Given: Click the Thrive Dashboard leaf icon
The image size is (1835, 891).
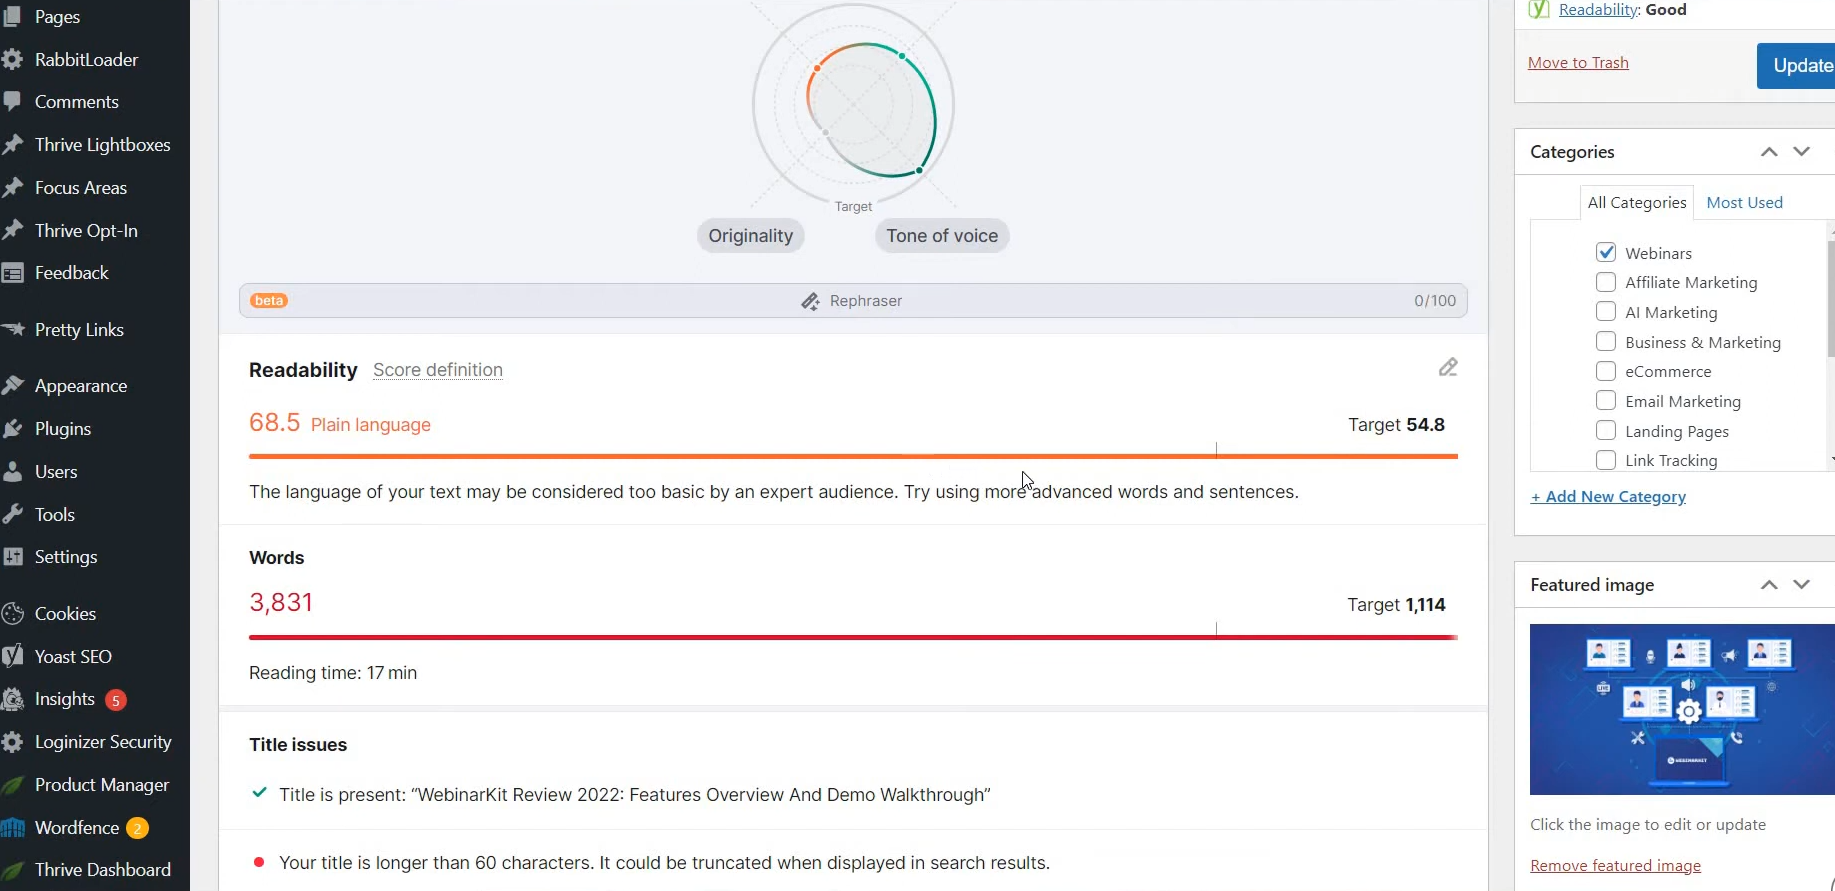Looking at the screenshot, I should (12, 870).
